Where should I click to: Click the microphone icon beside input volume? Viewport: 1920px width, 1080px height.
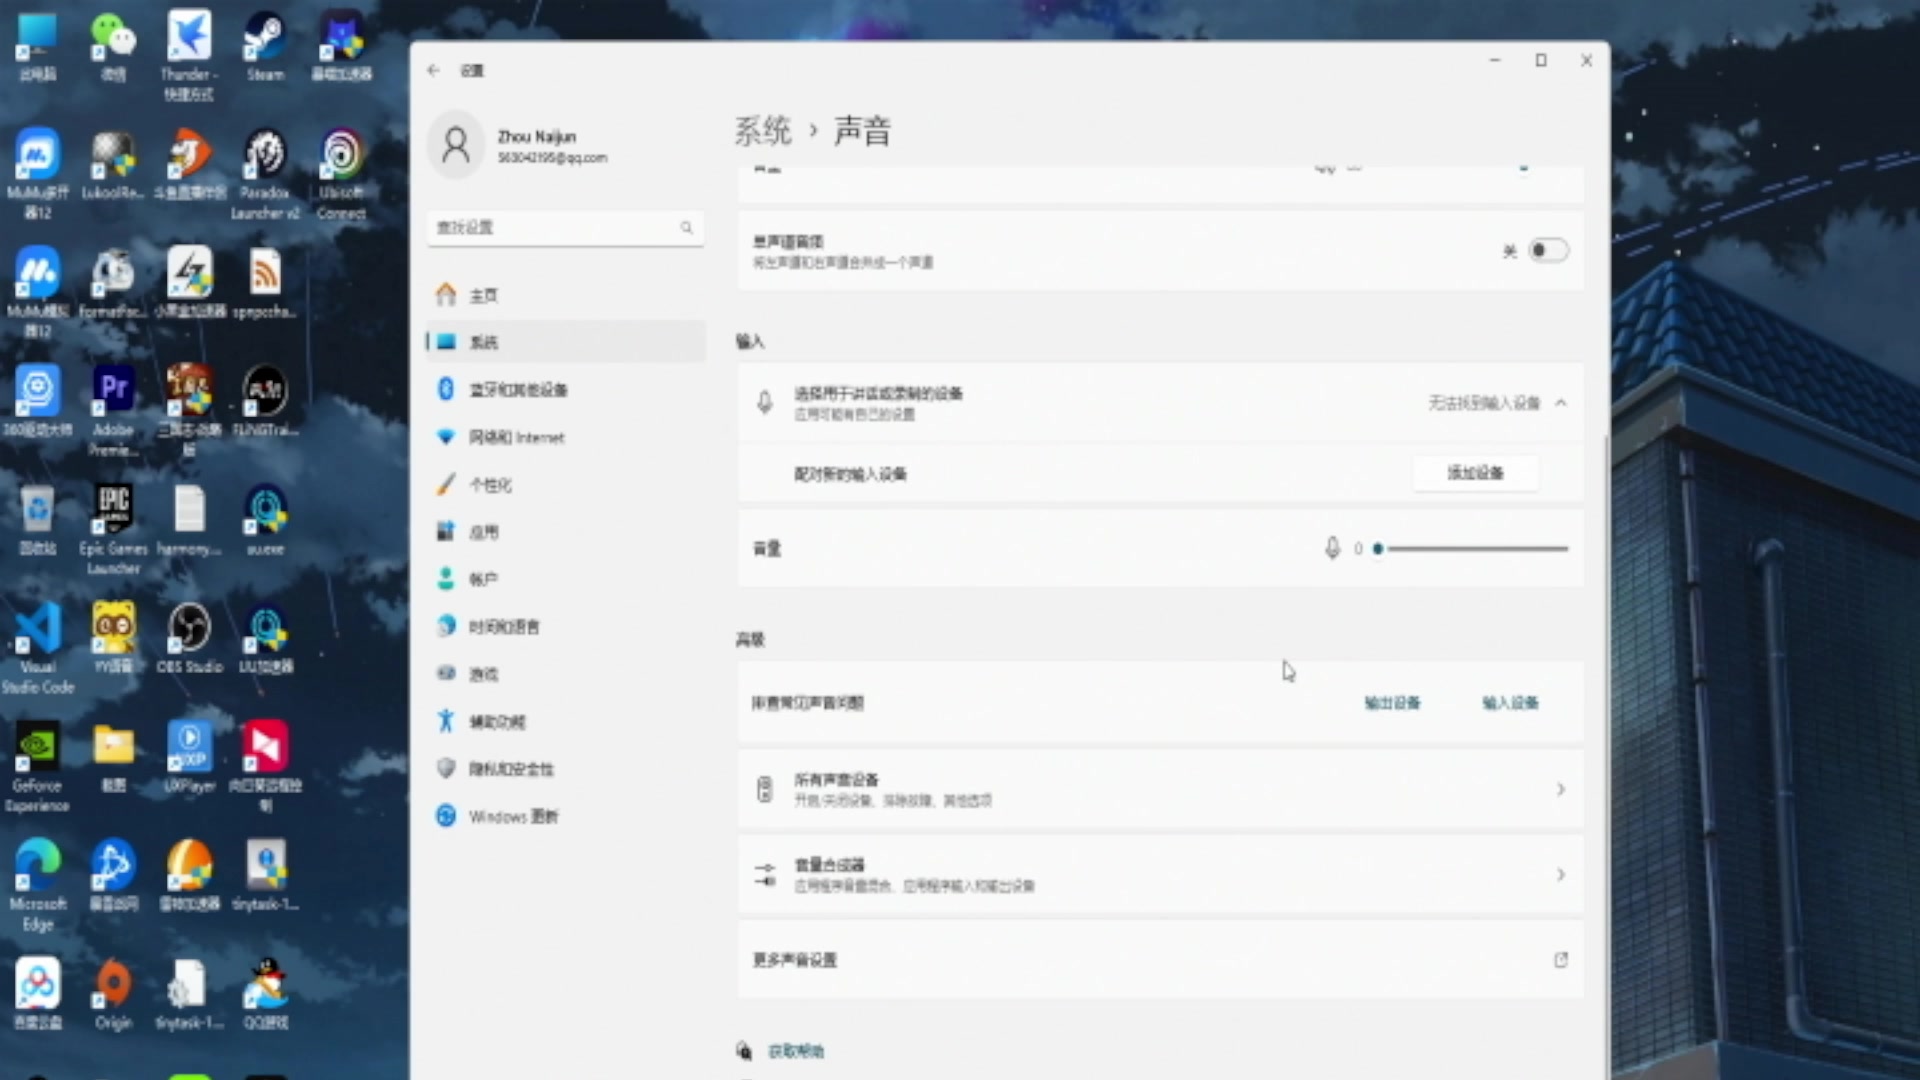click(1332, 548)
